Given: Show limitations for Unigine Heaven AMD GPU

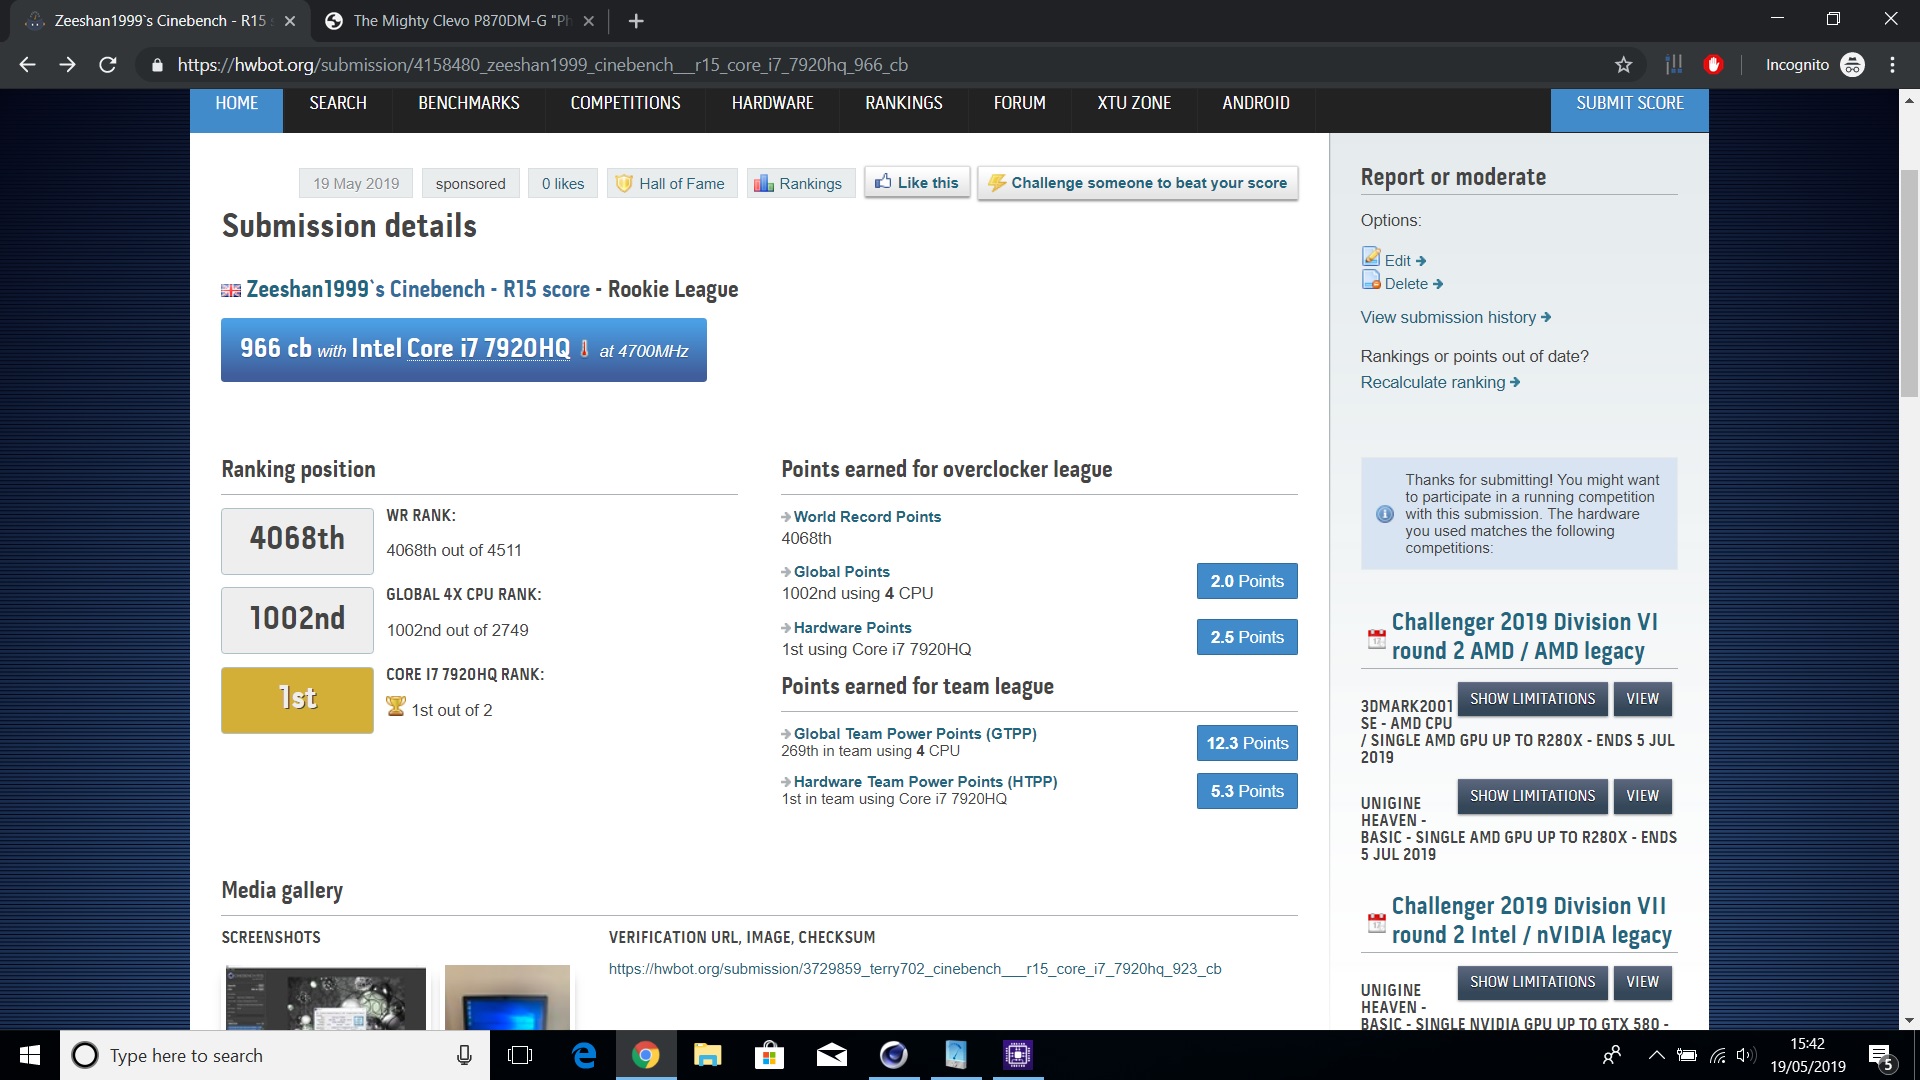Looking at the screenshot, I should coord(1532,796).
